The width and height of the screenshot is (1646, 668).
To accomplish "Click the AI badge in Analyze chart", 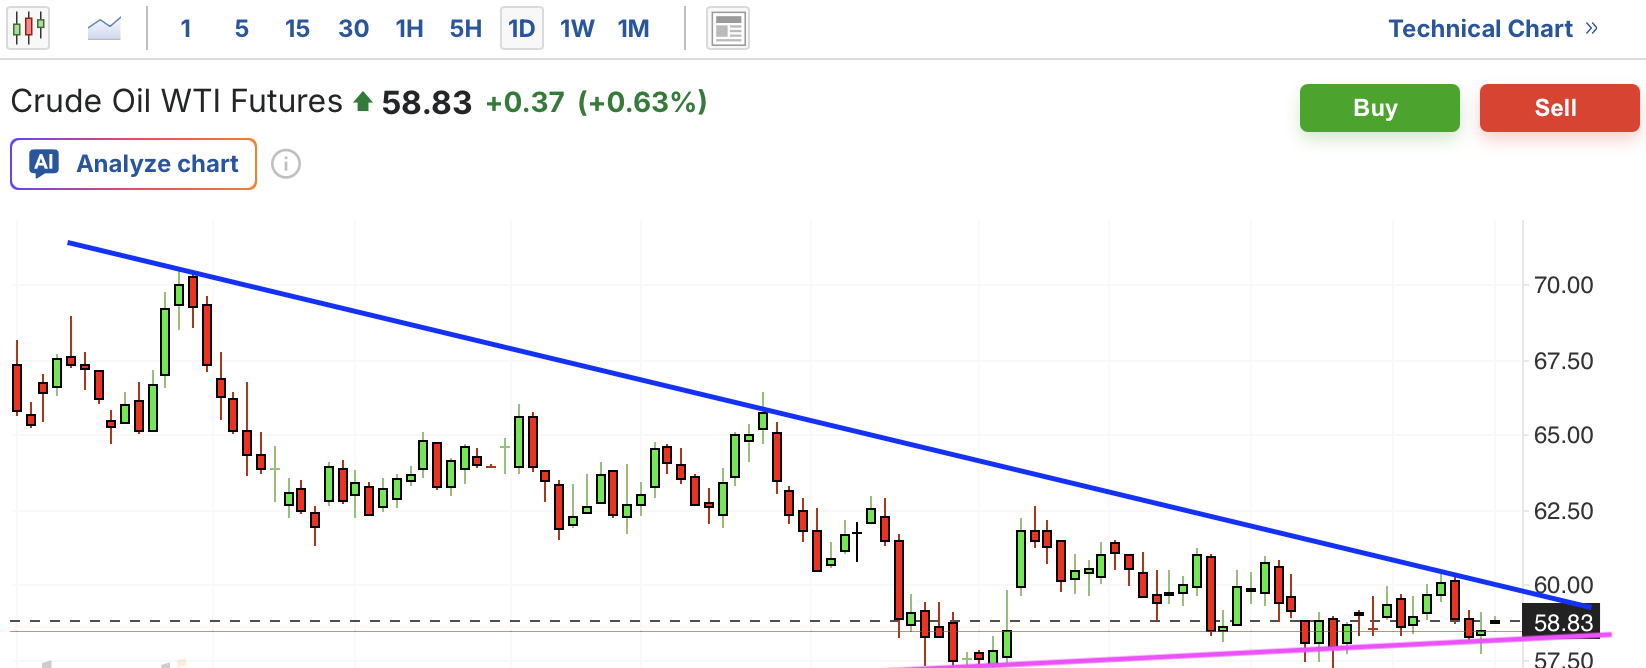I will (44, 163).
